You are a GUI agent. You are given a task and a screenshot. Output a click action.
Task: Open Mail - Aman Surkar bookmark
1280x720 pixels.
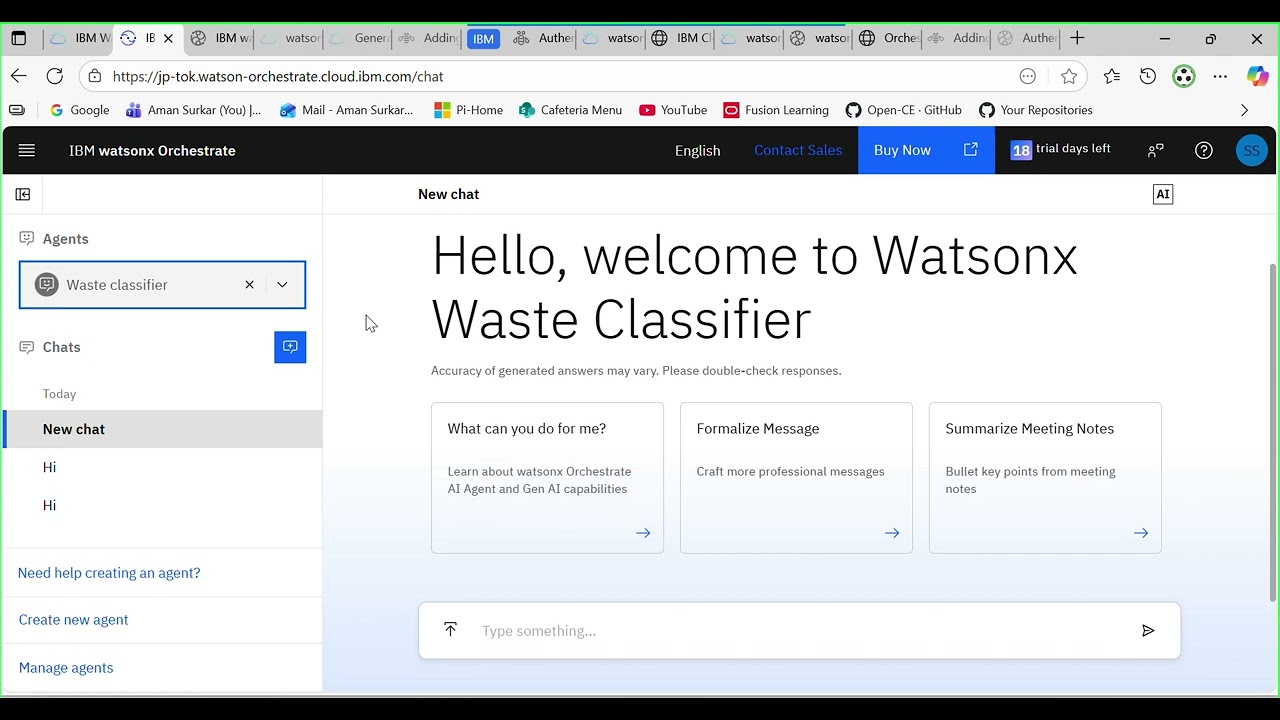(347, 110)
